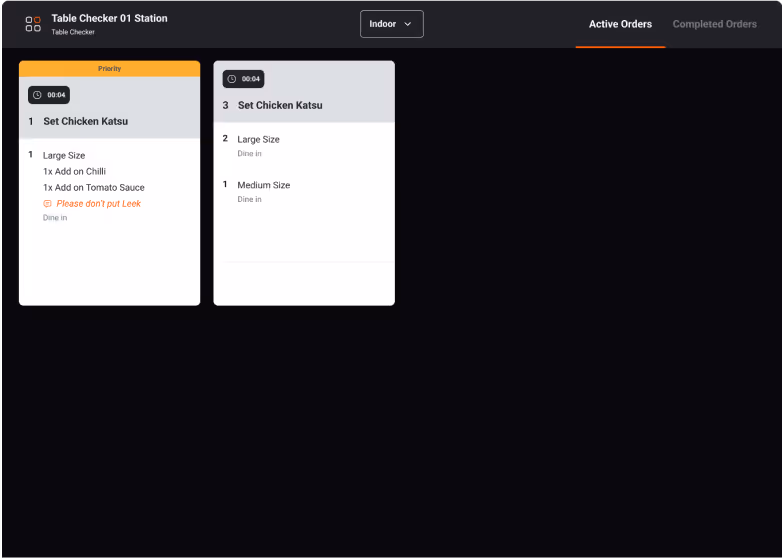
Task: Click the clock icon on the second order card
Action: (x=232, y=79)
